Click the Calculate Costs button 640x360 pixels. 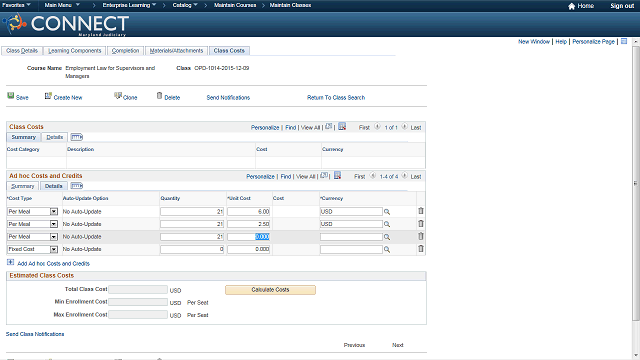click(270, 290)
